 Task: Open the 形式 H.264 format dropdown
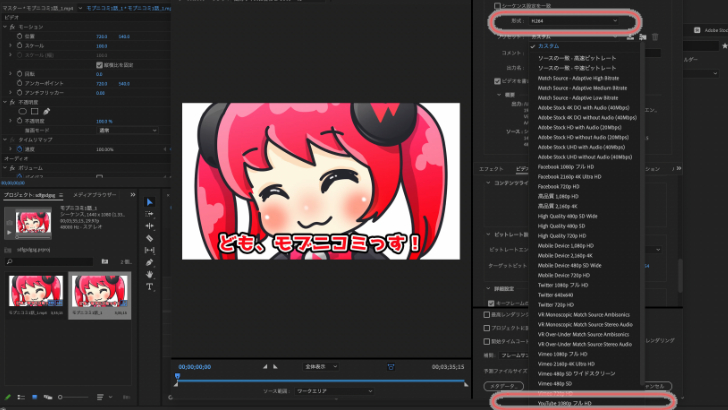point(574,21)
